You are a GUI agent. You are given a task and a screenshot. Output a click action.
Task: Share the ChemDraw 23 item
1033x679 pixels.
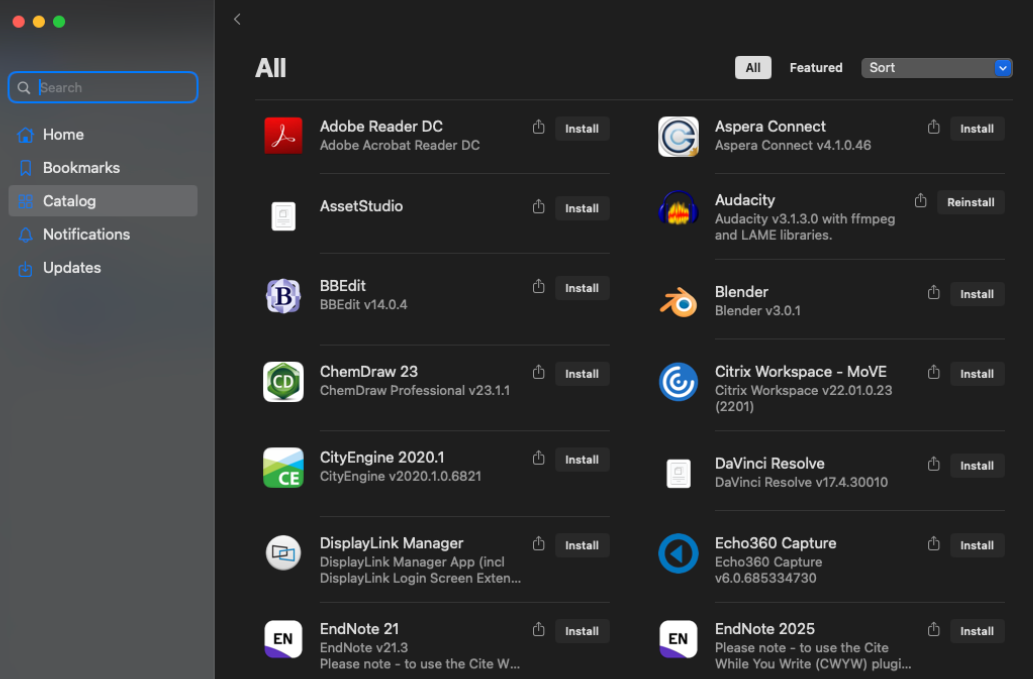(539, 372)
